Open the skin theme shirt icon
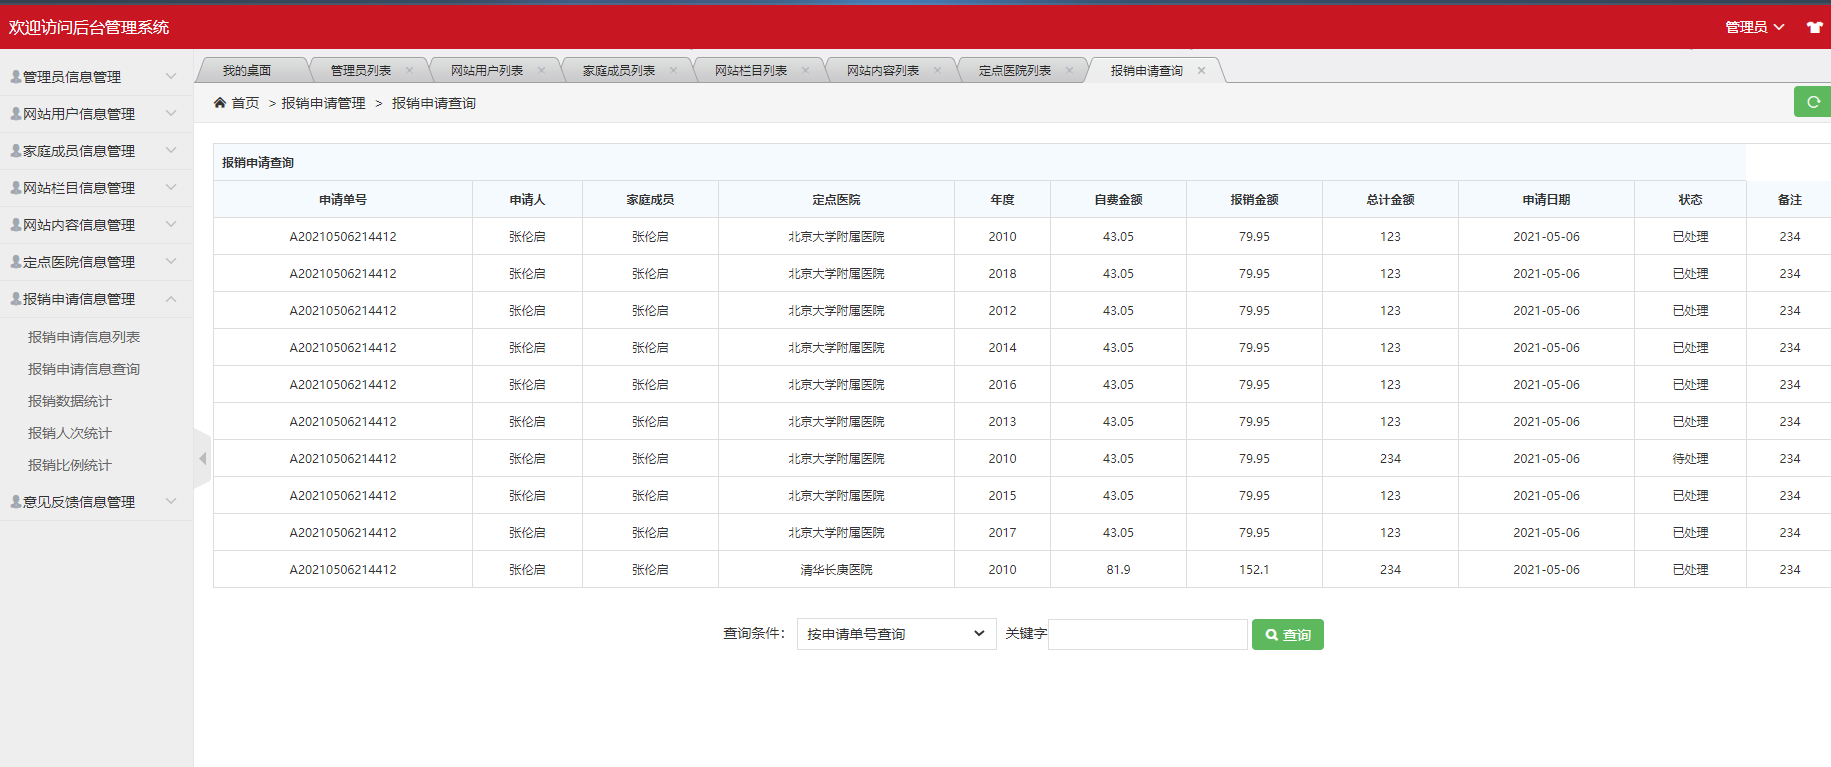Image resolution: width=1831 pixels, height=767 pixels. click(x=1814, y=27)
